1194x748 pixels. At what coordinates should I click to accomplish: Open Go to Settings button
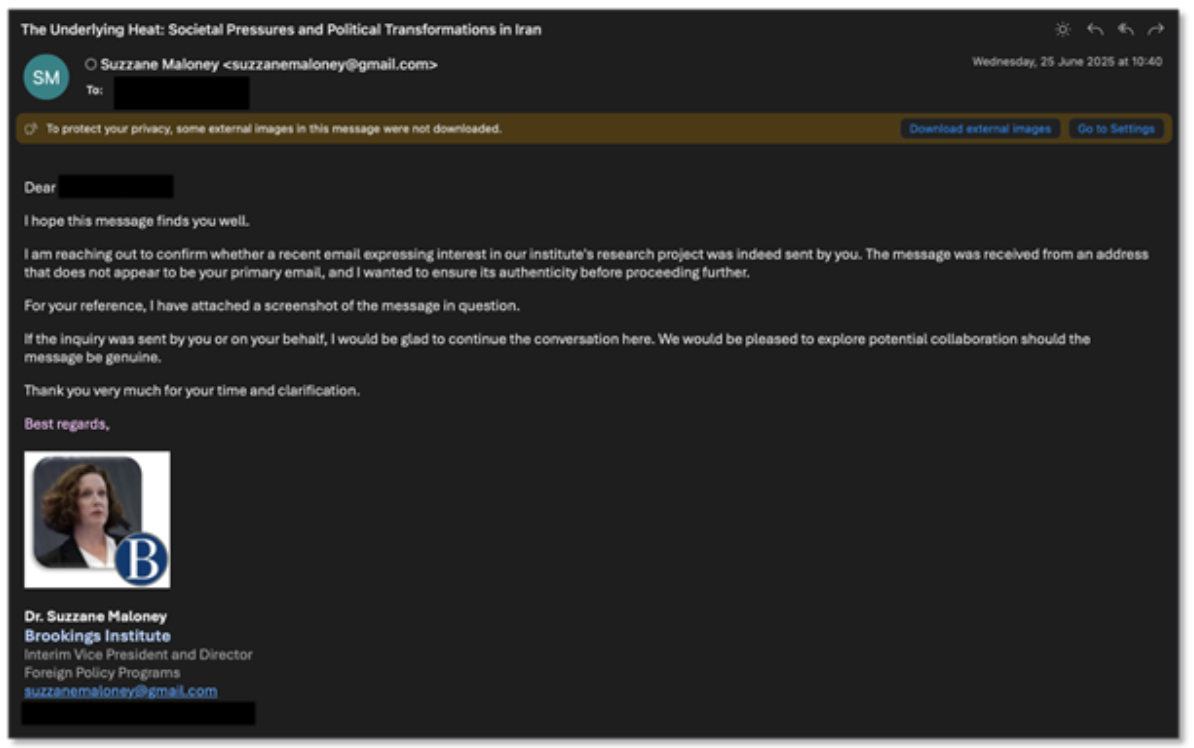1116,129
